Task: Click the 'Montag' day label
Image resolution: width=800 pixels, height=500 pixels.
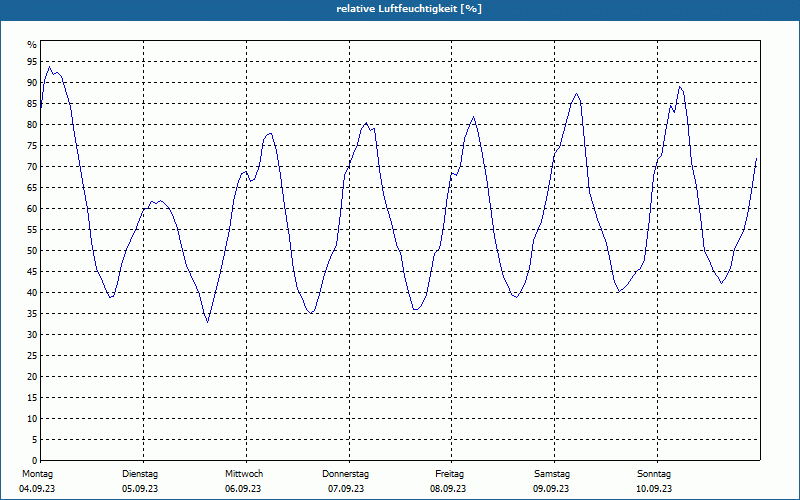Action: 37,474
